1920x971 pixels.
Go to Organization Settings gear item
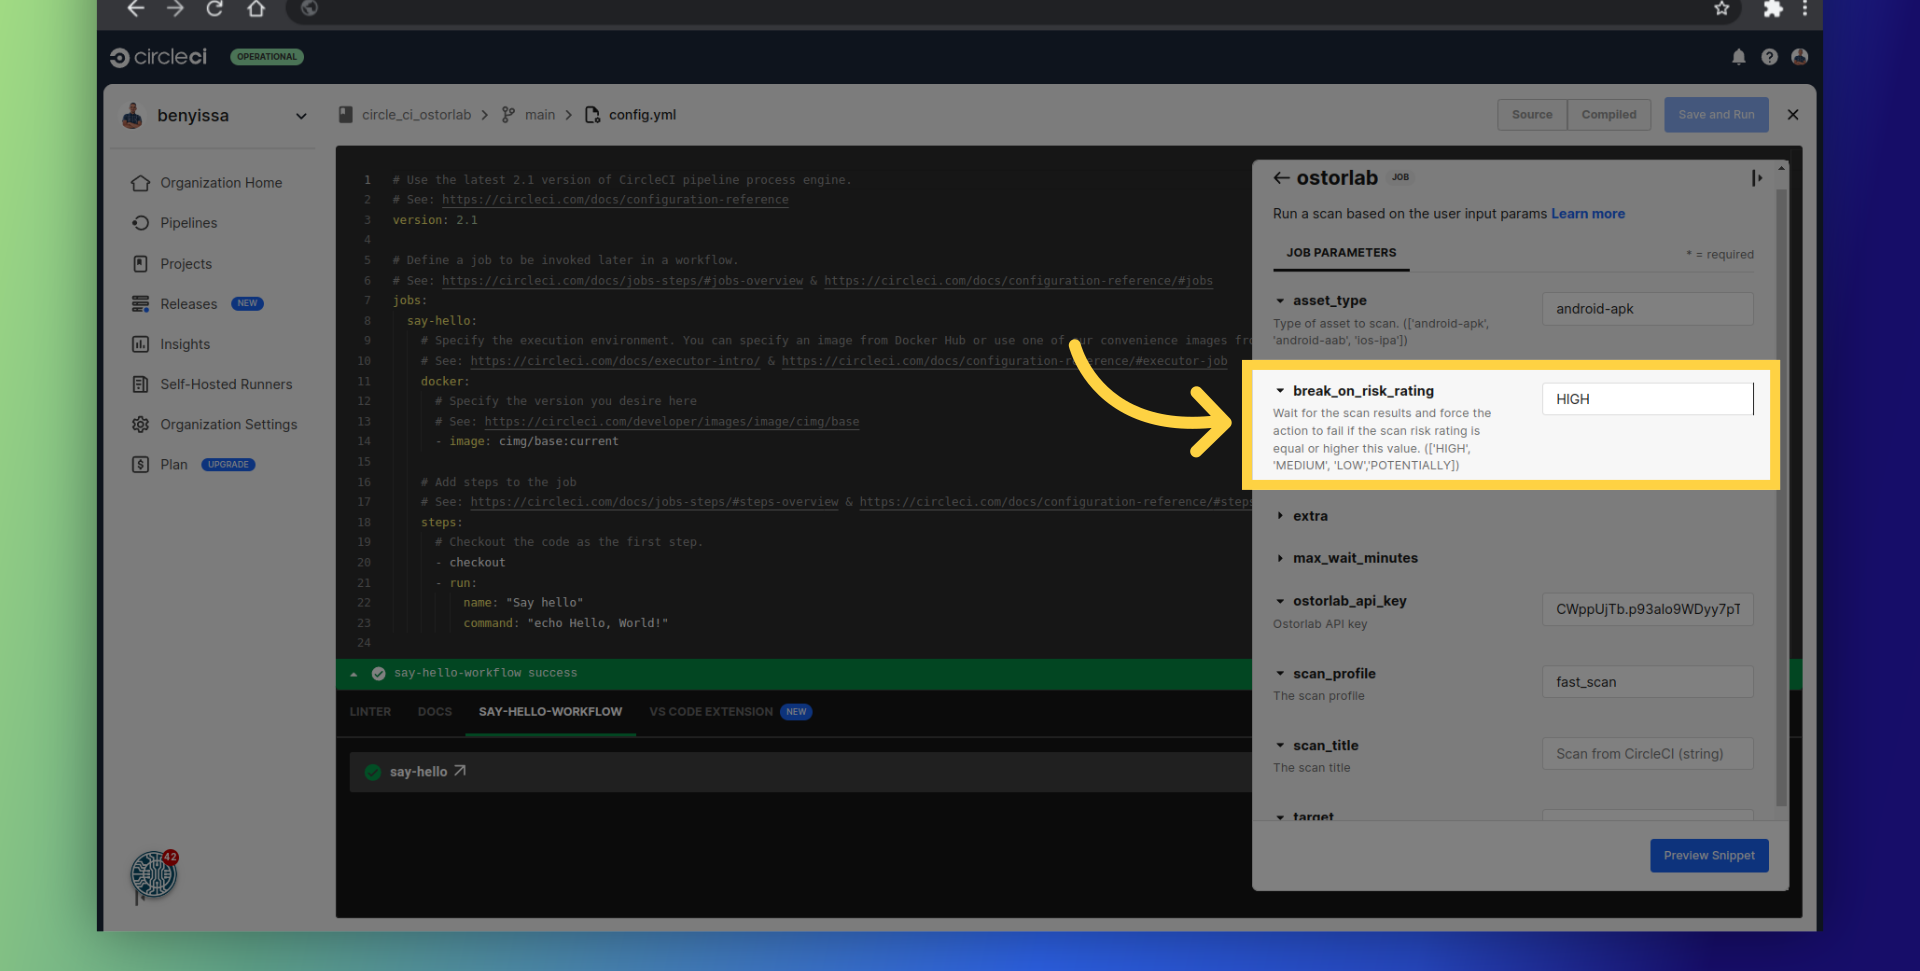[228, 425]
